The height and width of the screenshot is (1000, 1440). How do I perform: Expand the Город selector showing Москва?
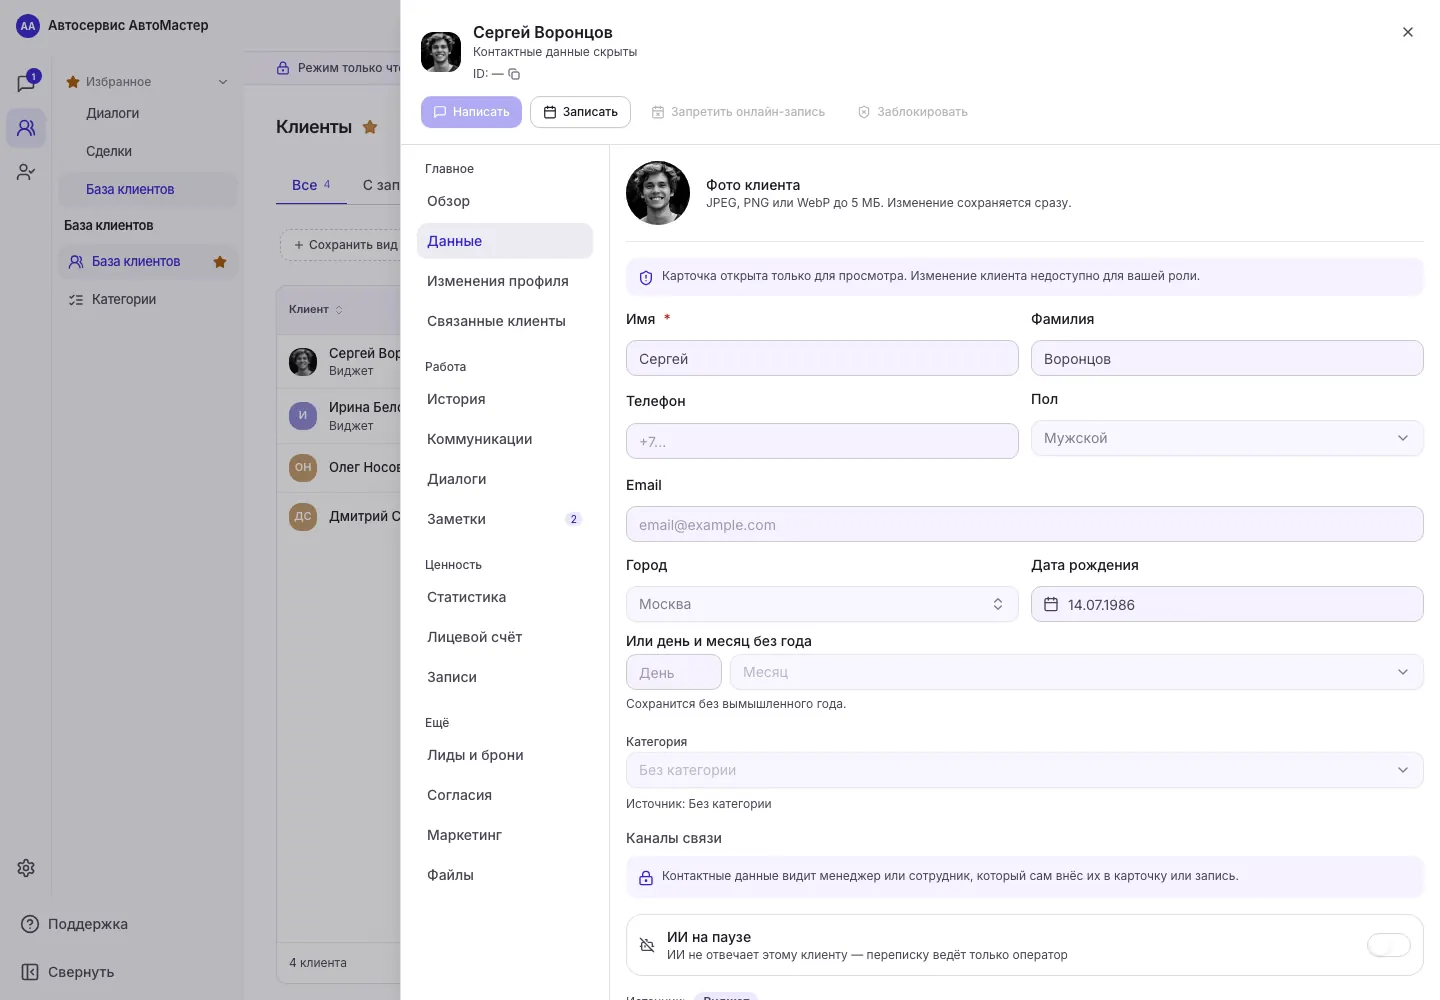pos(822,604)
